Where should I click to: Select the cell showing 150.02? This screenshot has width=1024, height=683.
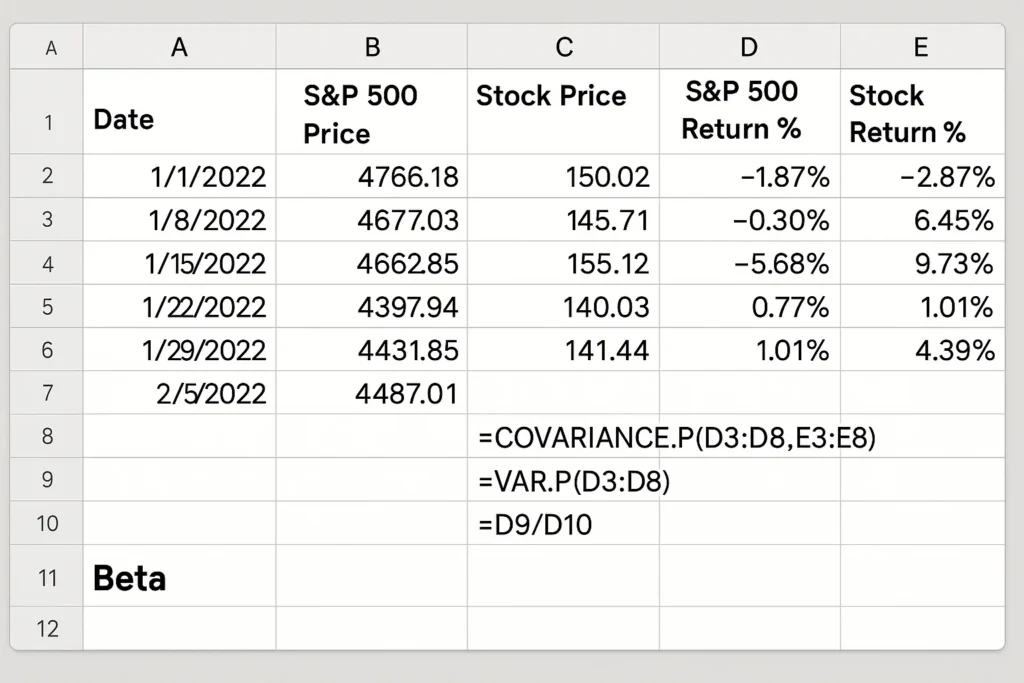pos(563,176)
